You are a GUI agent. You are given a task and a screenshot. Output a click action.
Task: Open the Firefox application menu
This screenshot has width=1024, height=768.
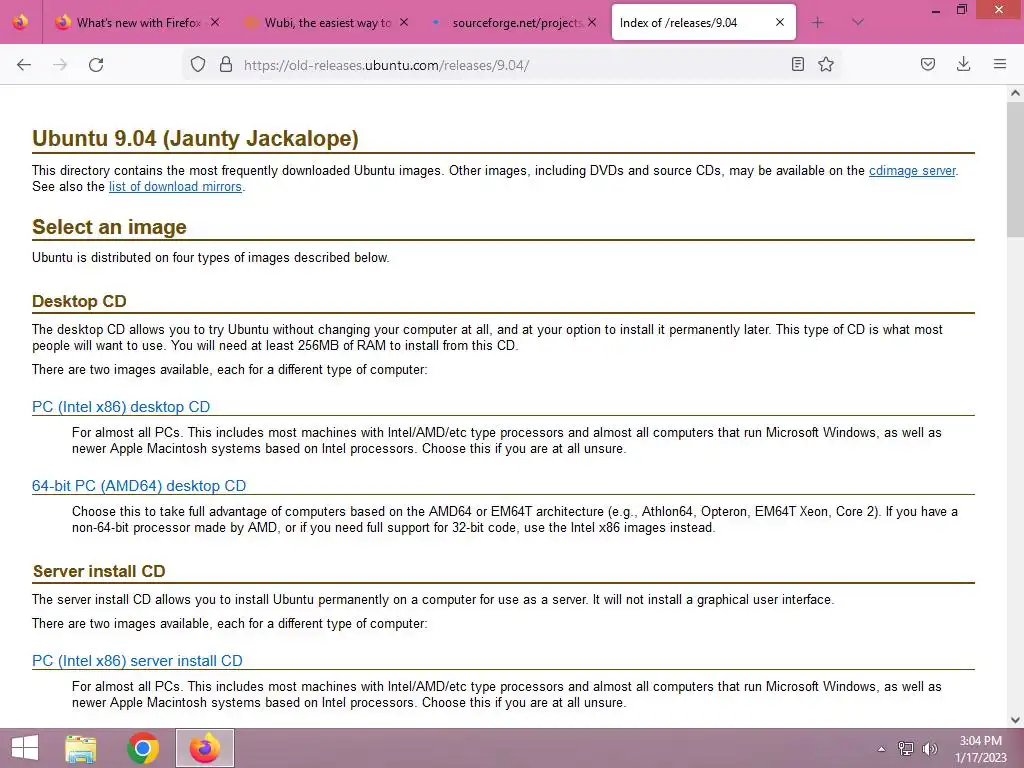[1000, 64]
